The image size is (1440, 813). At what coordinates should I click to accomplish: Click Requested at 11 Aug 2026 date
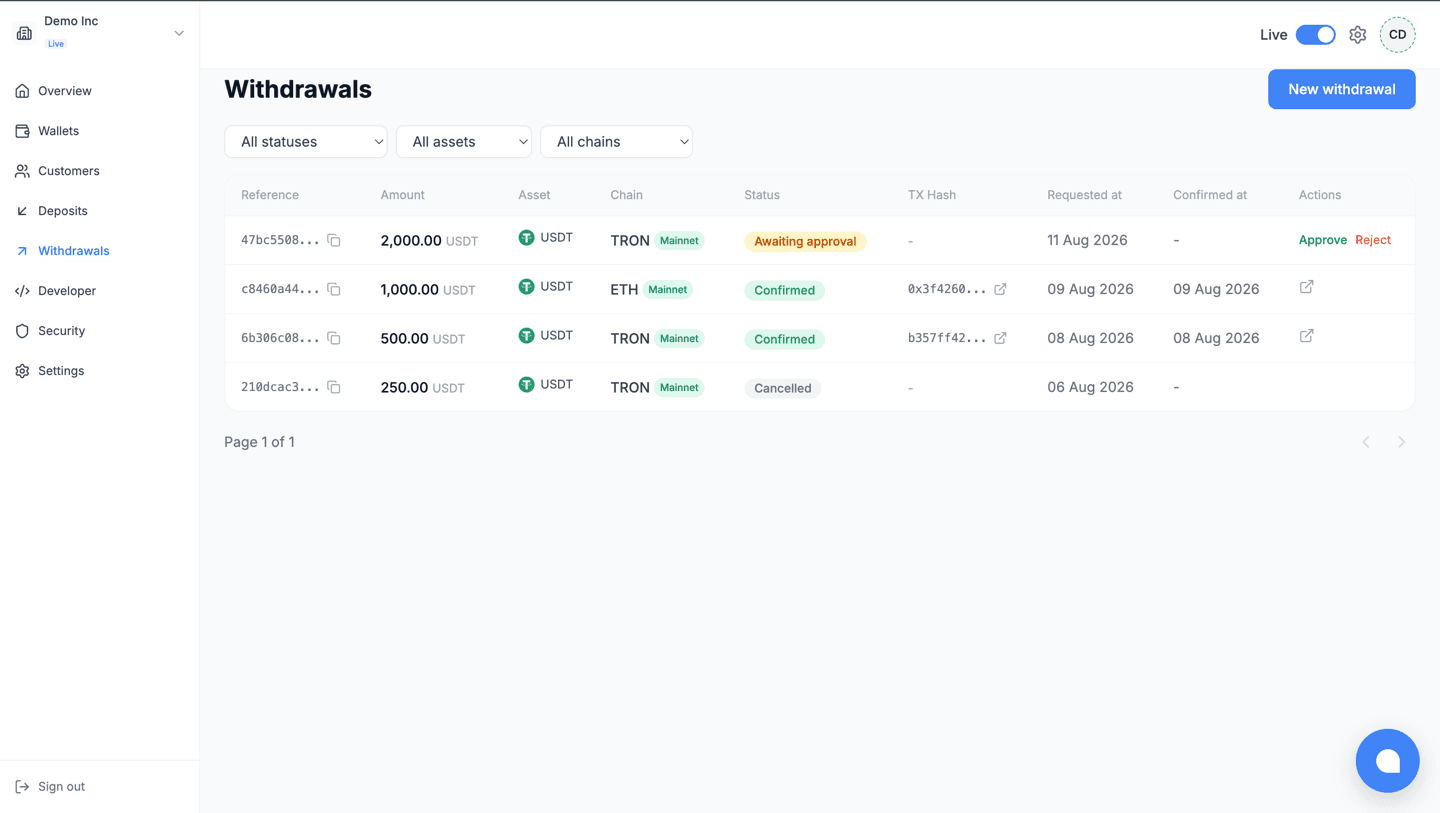(1087, 240)
